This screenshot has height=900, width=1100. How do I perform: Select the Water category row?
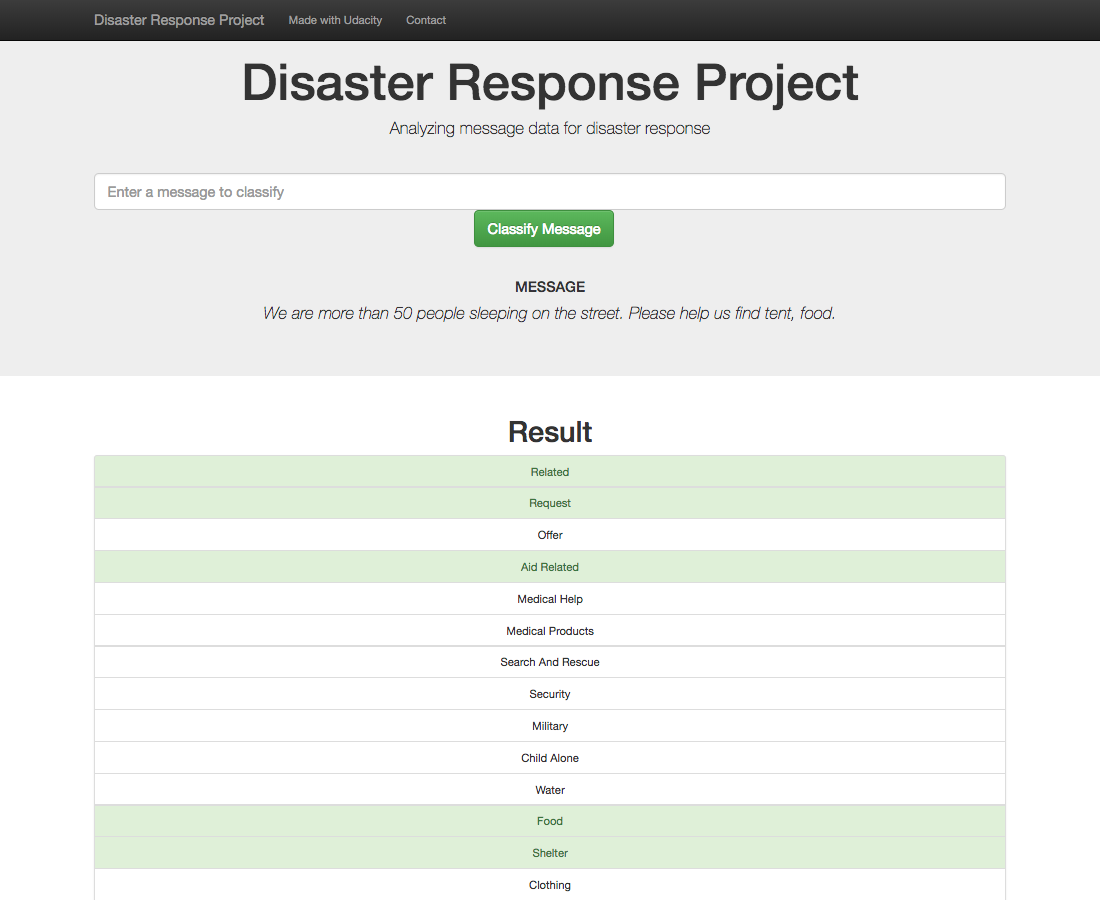tap(549, 790)
